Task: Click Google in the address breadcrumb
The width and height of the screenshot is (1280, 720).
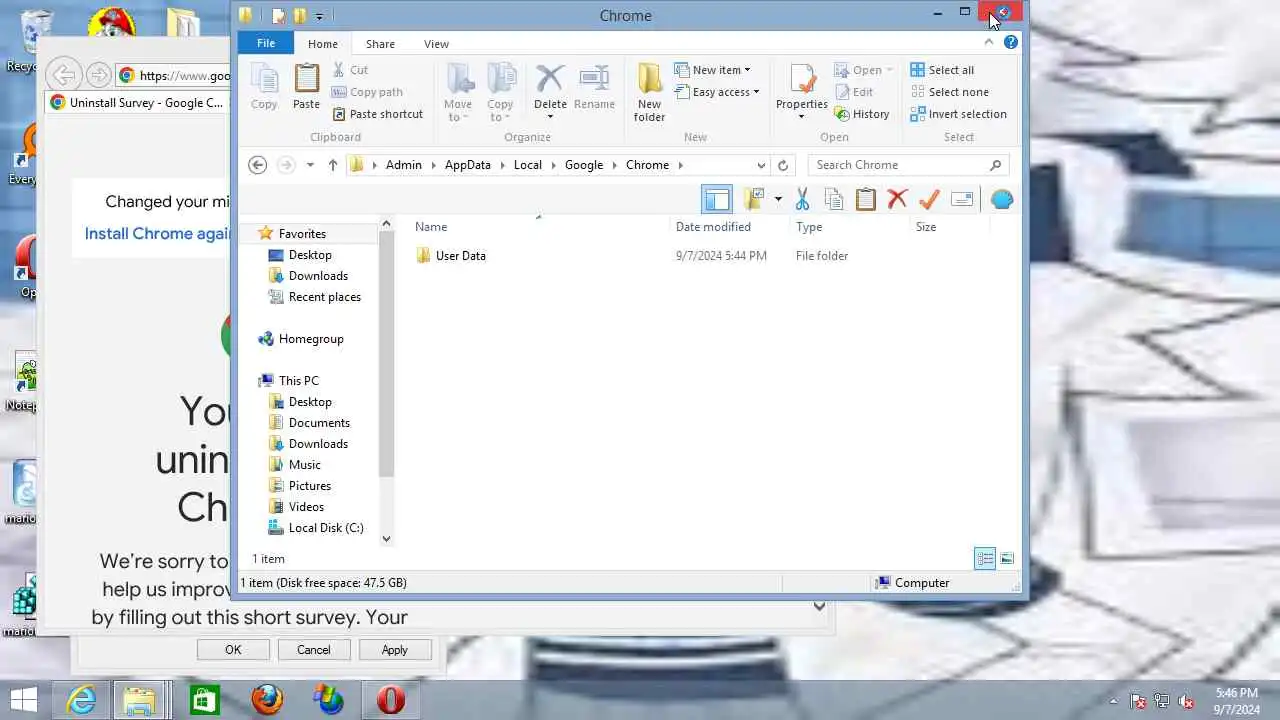Action: (x=584, y=165)
